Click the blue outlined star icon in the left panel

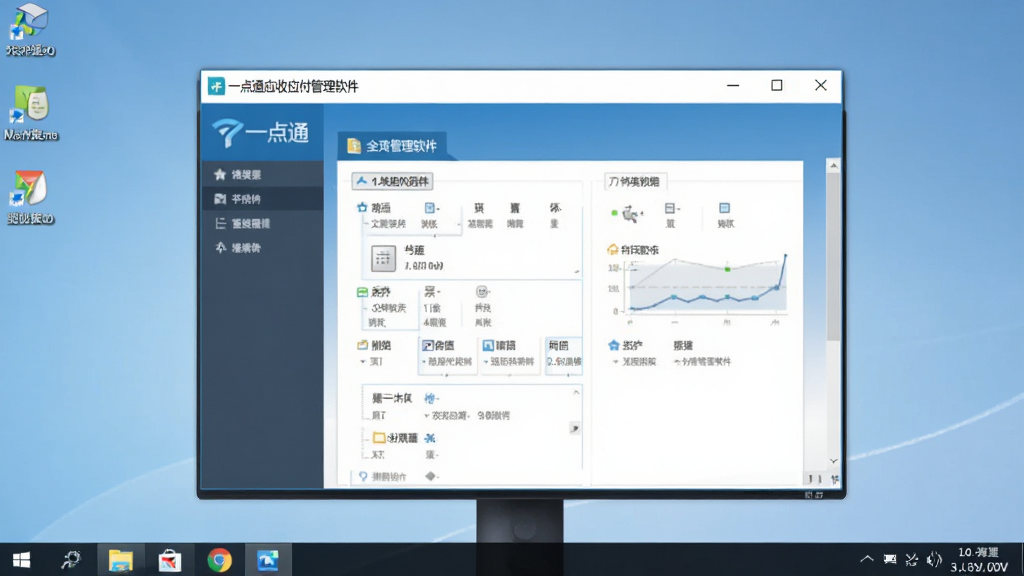[362, 208]
